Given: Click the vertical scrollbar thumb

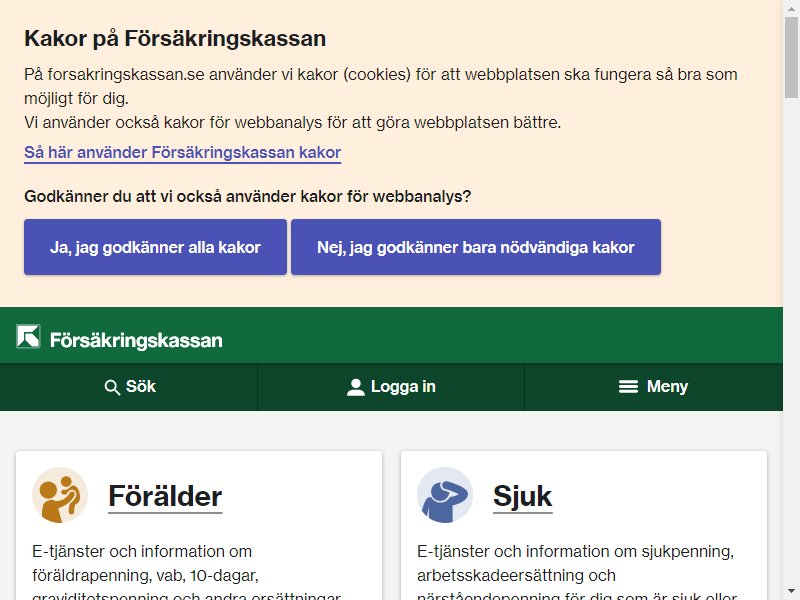Looking at the screenshot, I should pyautogui.click(x=791, y=56).
